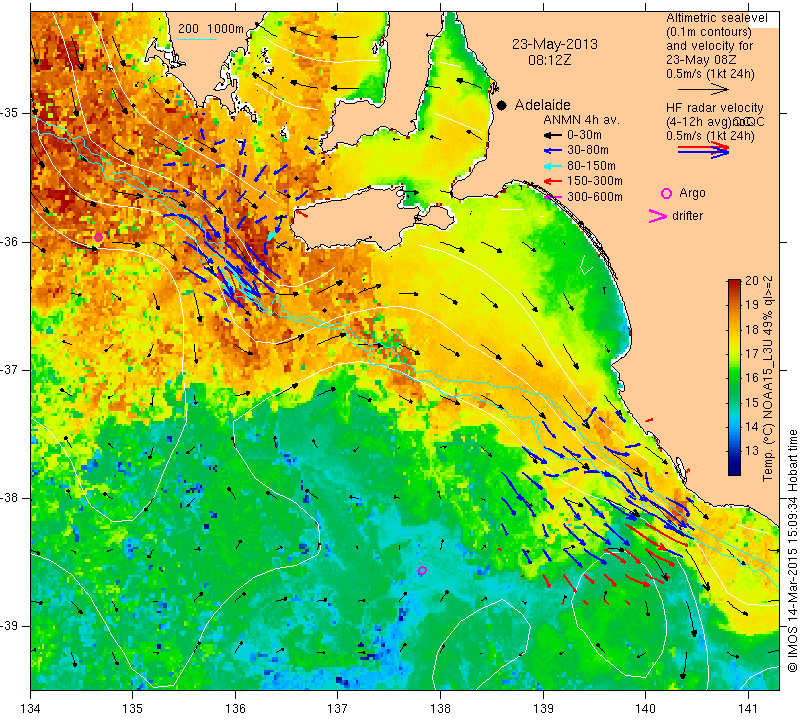Click the blue 30-80m legend arrow
Viewport: 800px width, 720px height.
click(553, 151)
